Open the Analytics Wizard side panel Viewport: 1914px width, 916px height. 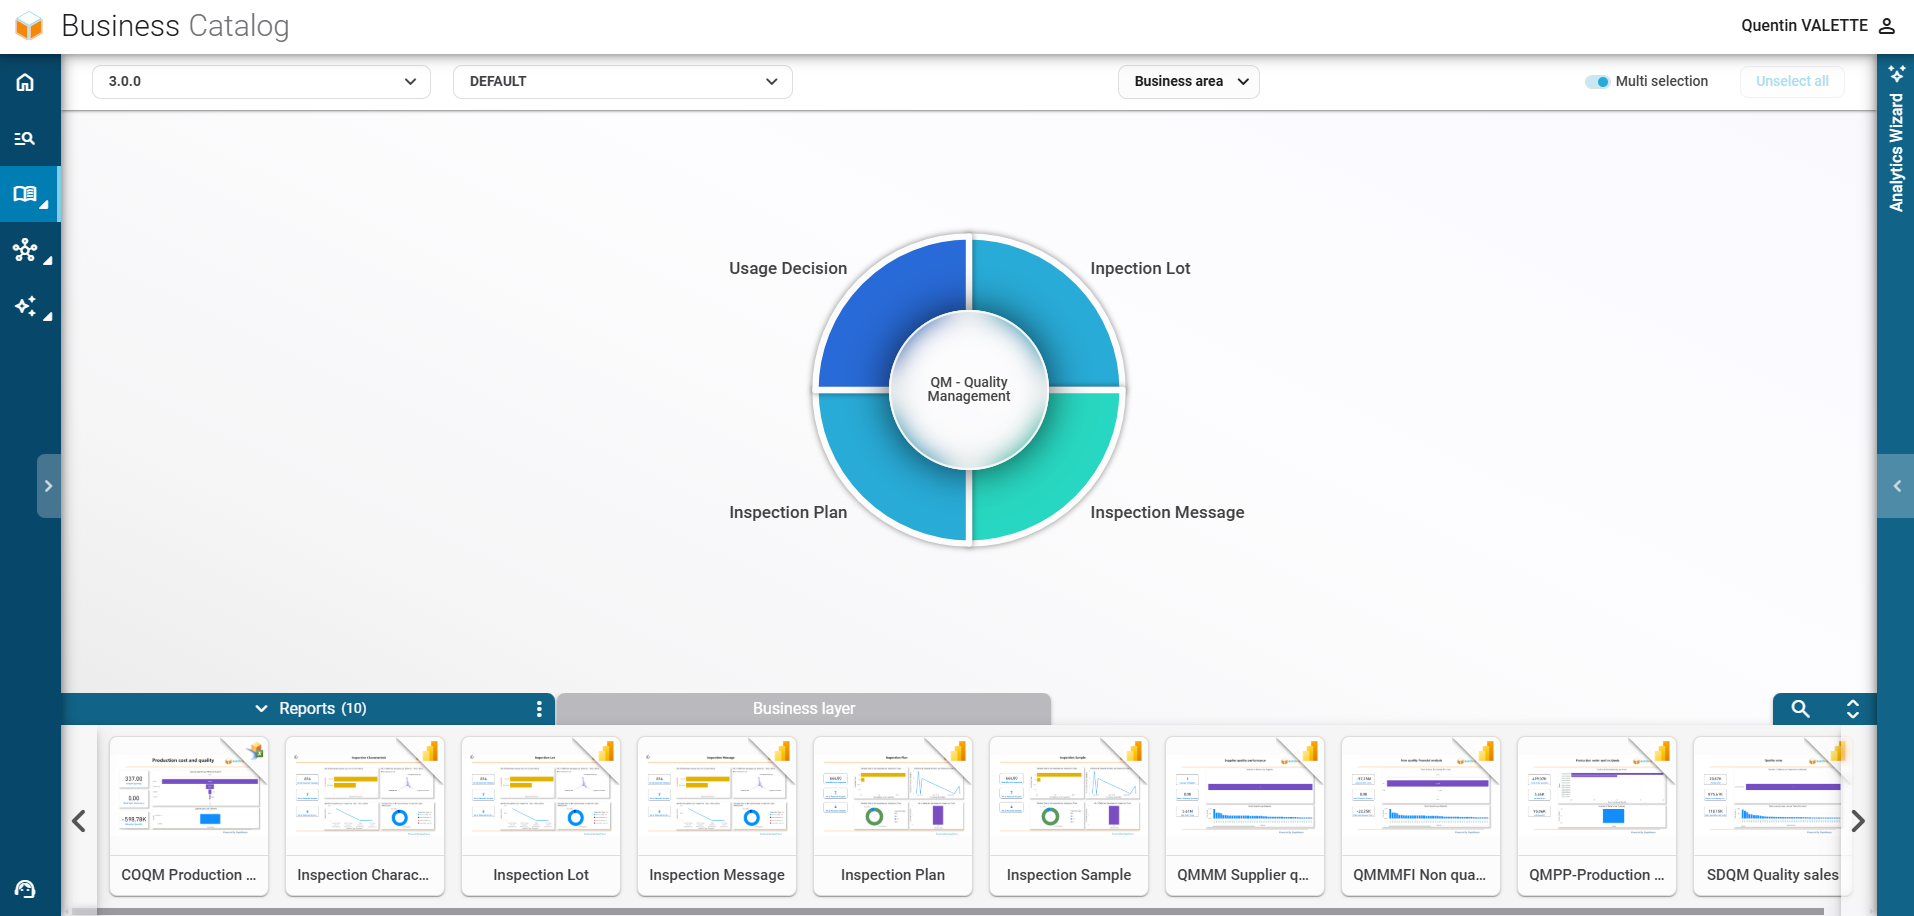(x=1896, y=152)
